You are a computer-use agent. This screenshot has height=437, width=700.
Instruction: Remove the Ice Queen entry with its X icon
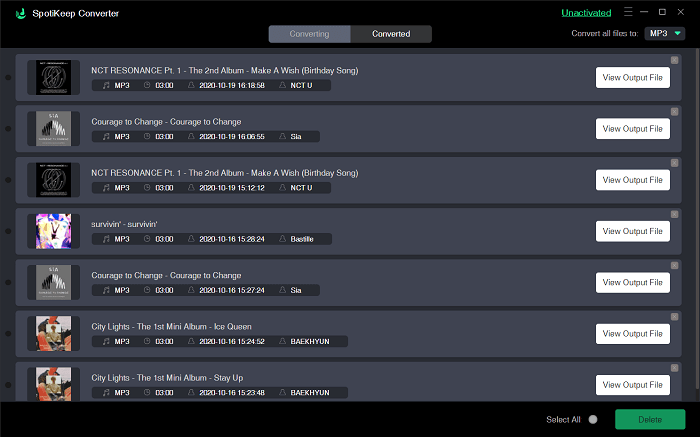click(x=675, y=316)
